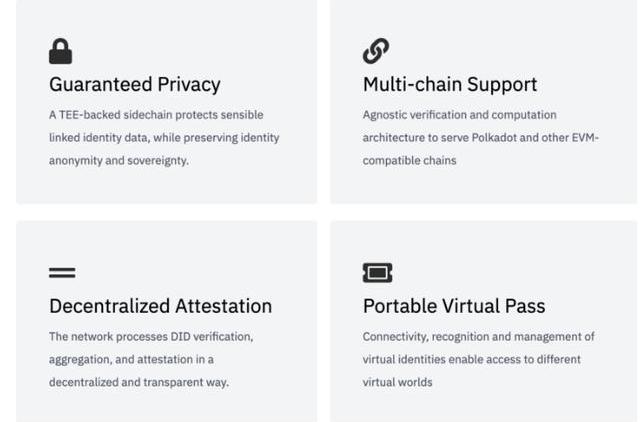The width and height of the screenshot is (640, 422).
Task: Click the text 'virtual worlds'
Action: pos(397,382)
